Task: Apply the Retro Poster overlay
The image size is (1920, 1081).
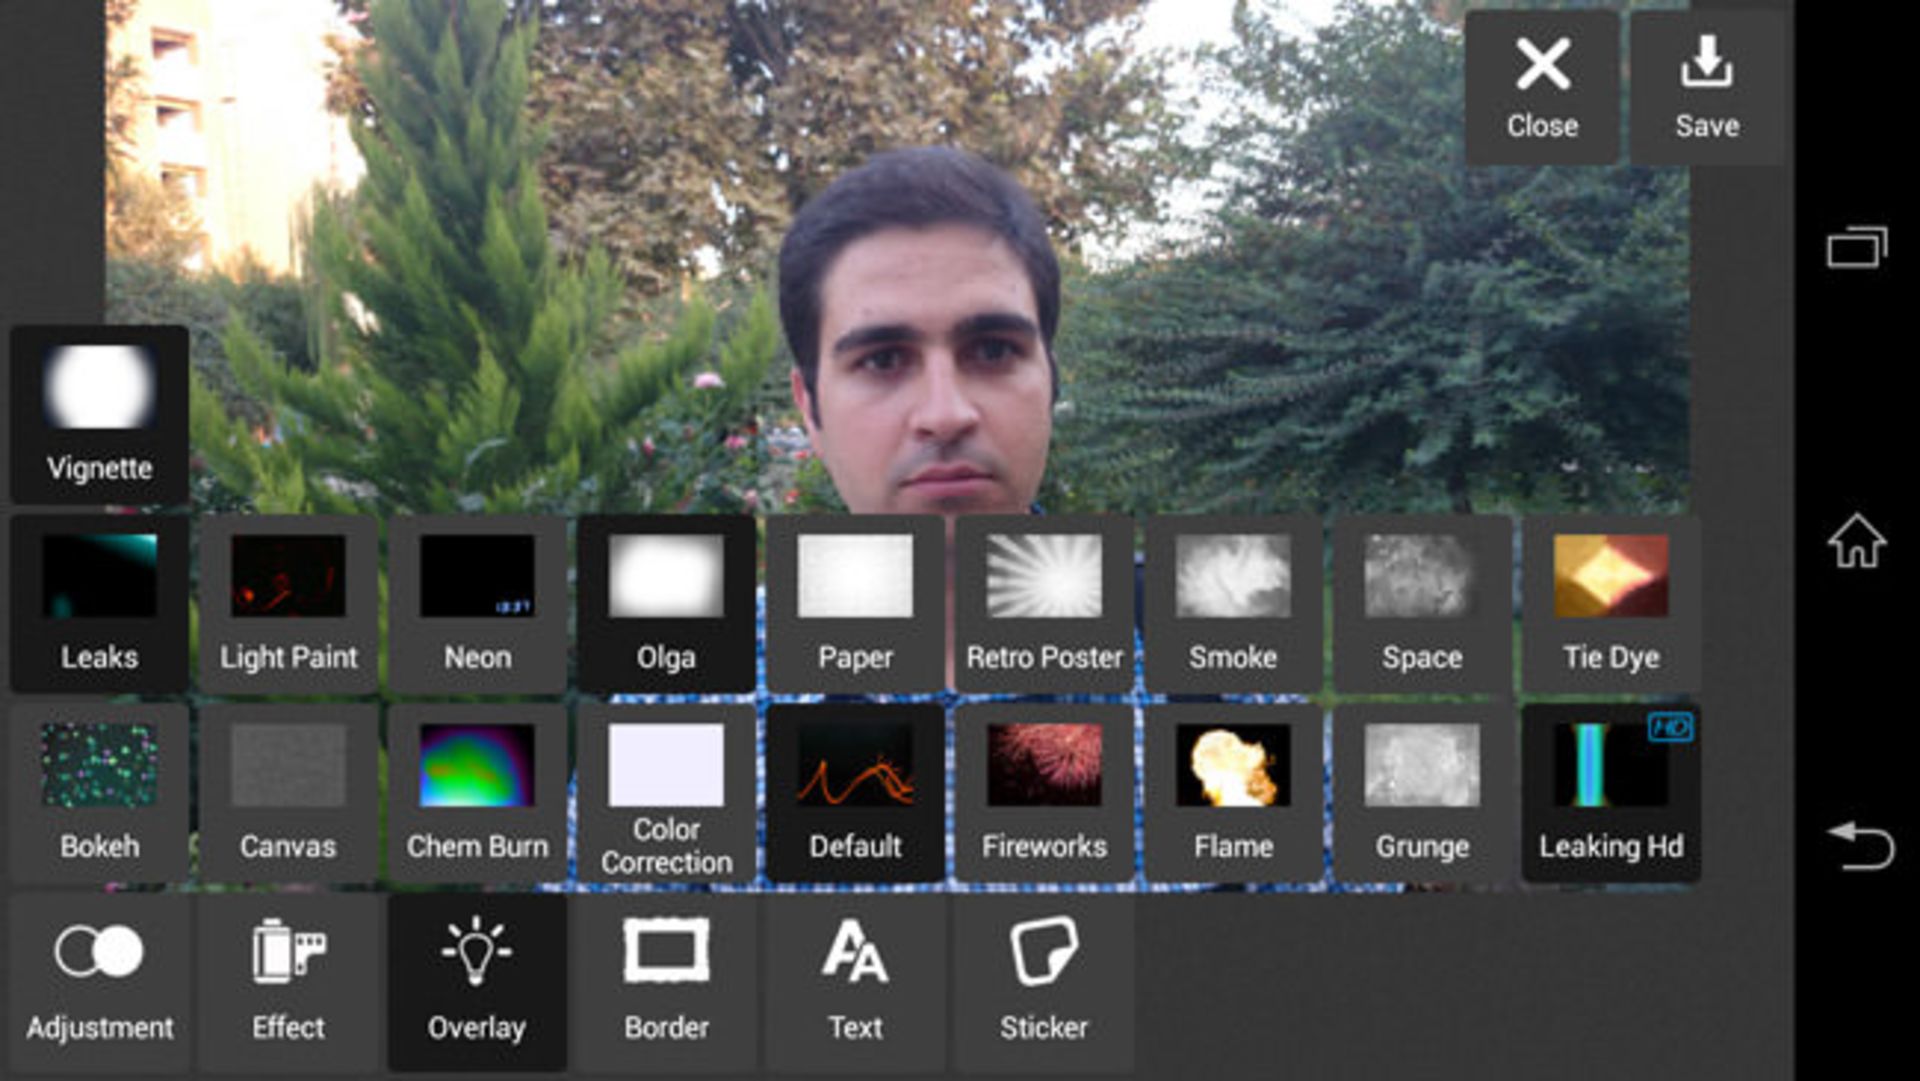Action: (1044, 603)
